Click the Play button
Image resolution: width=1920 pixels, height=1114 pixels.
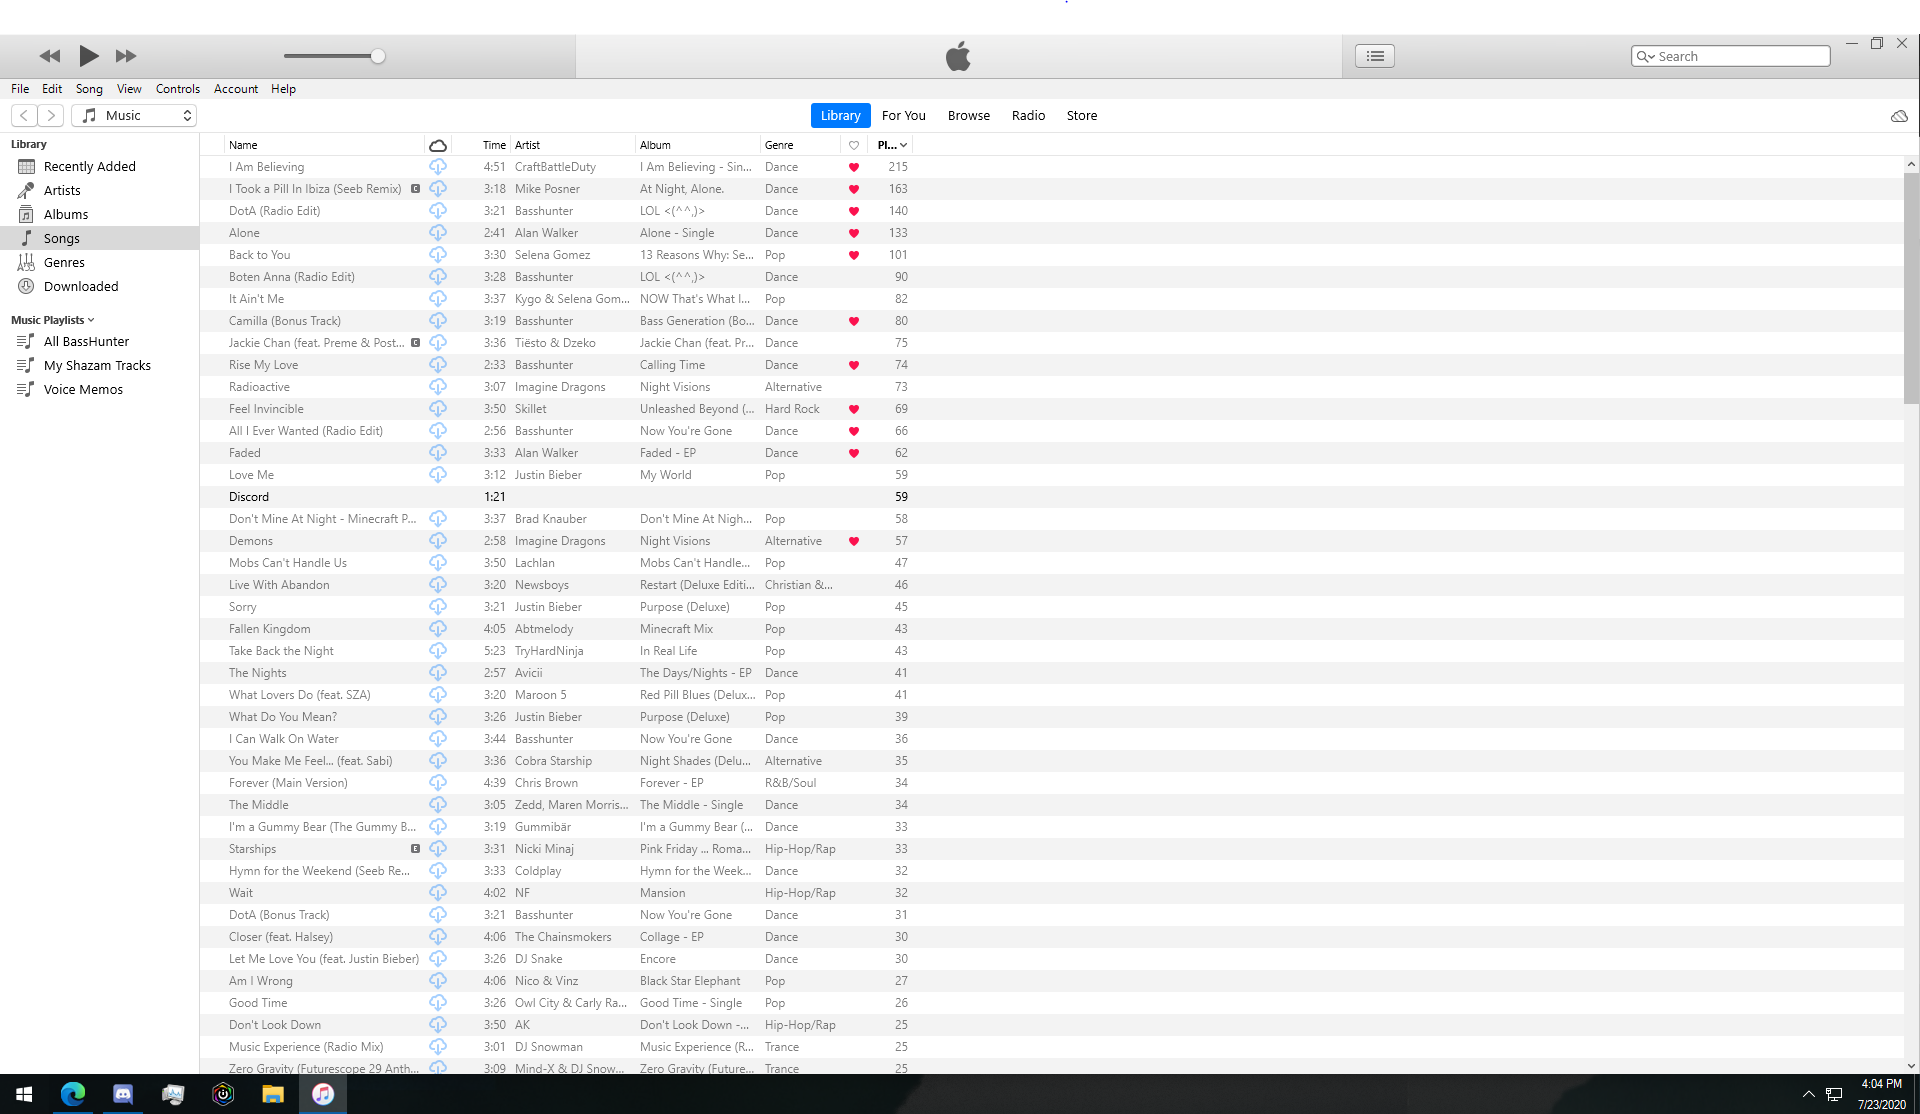click(x=89, y=56)
